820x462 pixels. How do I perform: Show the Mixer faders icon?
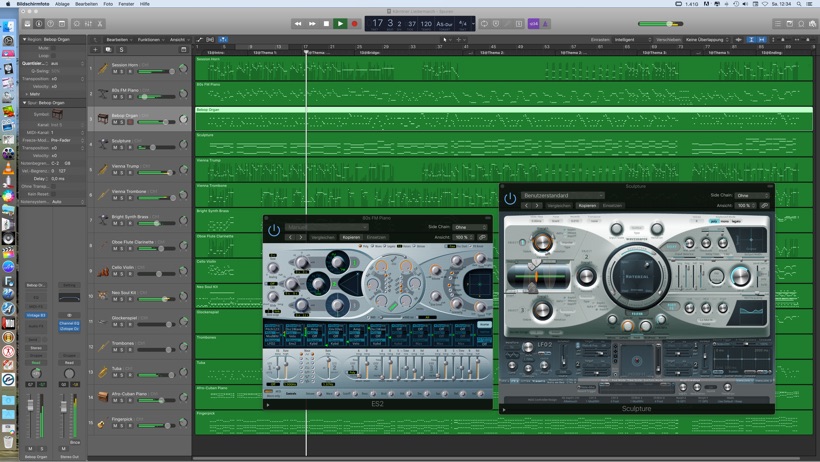click(x=88, y=24)
